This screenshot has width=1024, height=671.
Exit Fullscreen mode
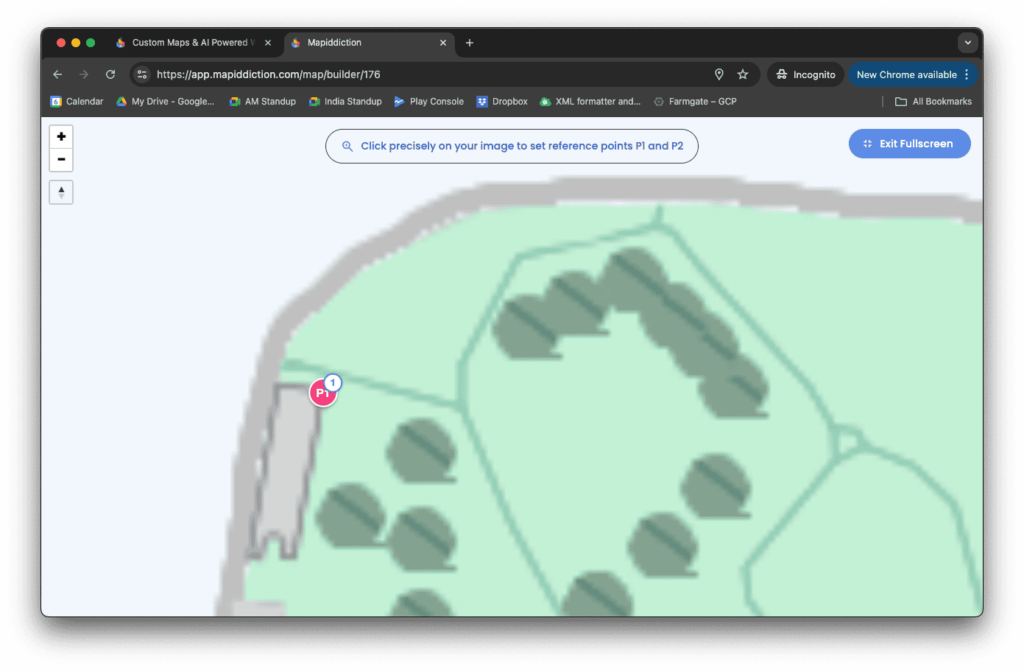pos(909,144)
